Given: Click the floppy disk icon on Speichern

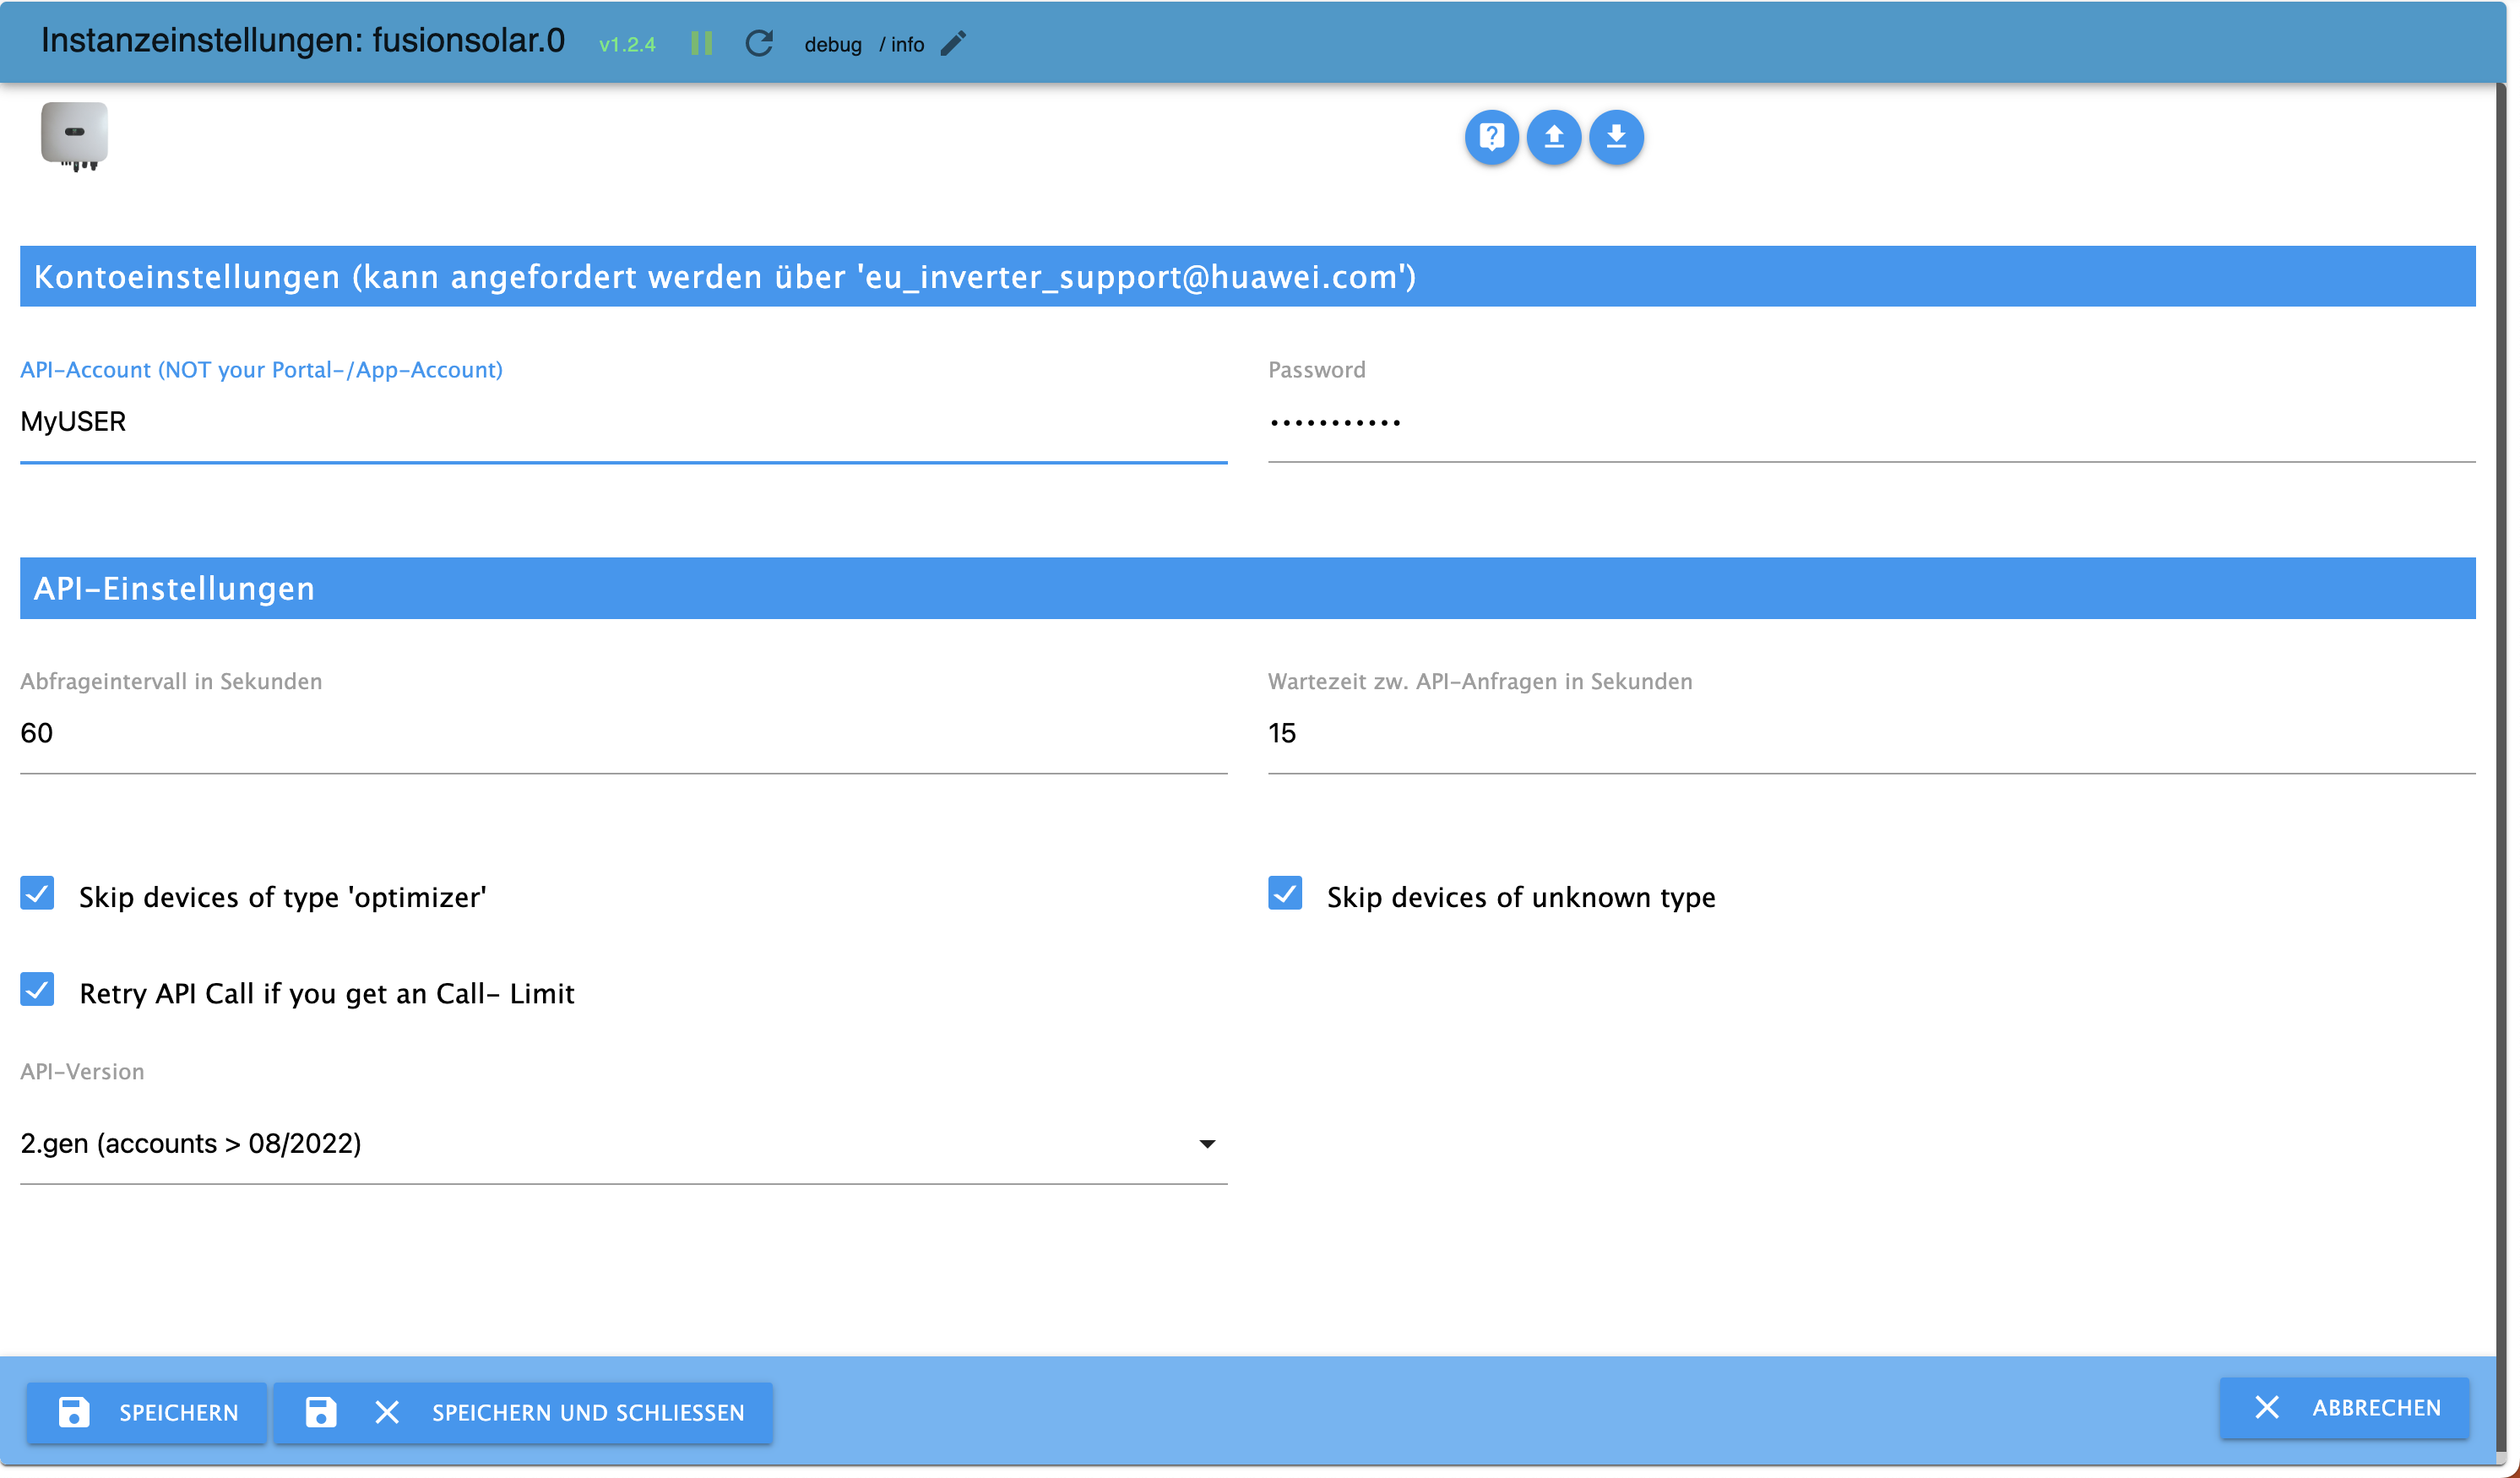Looking at the screenshot, I should (74, 1411).
